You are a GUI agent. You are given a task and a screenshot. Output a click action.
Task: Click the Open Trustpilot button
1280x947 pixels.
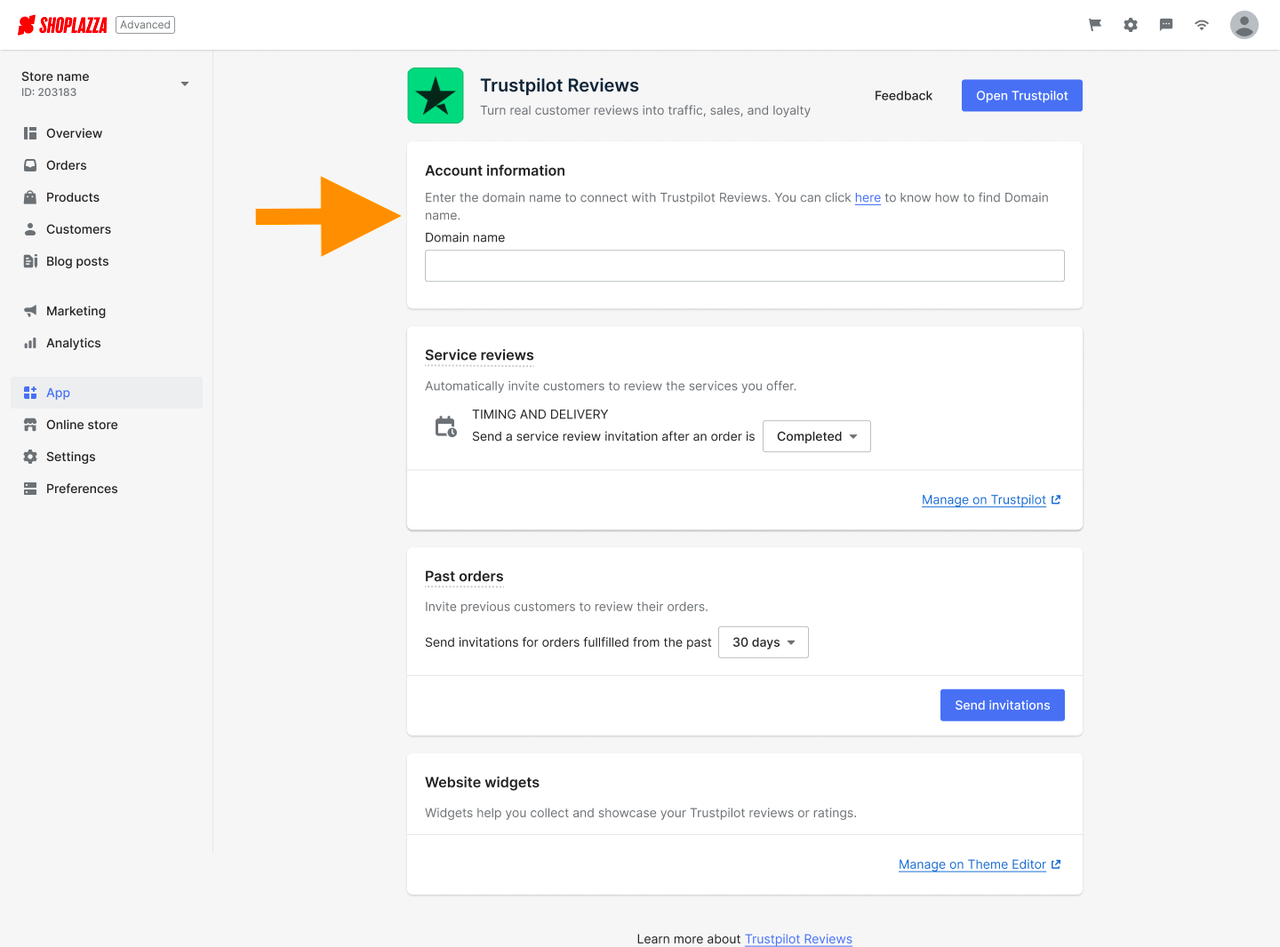point(1022,96)
